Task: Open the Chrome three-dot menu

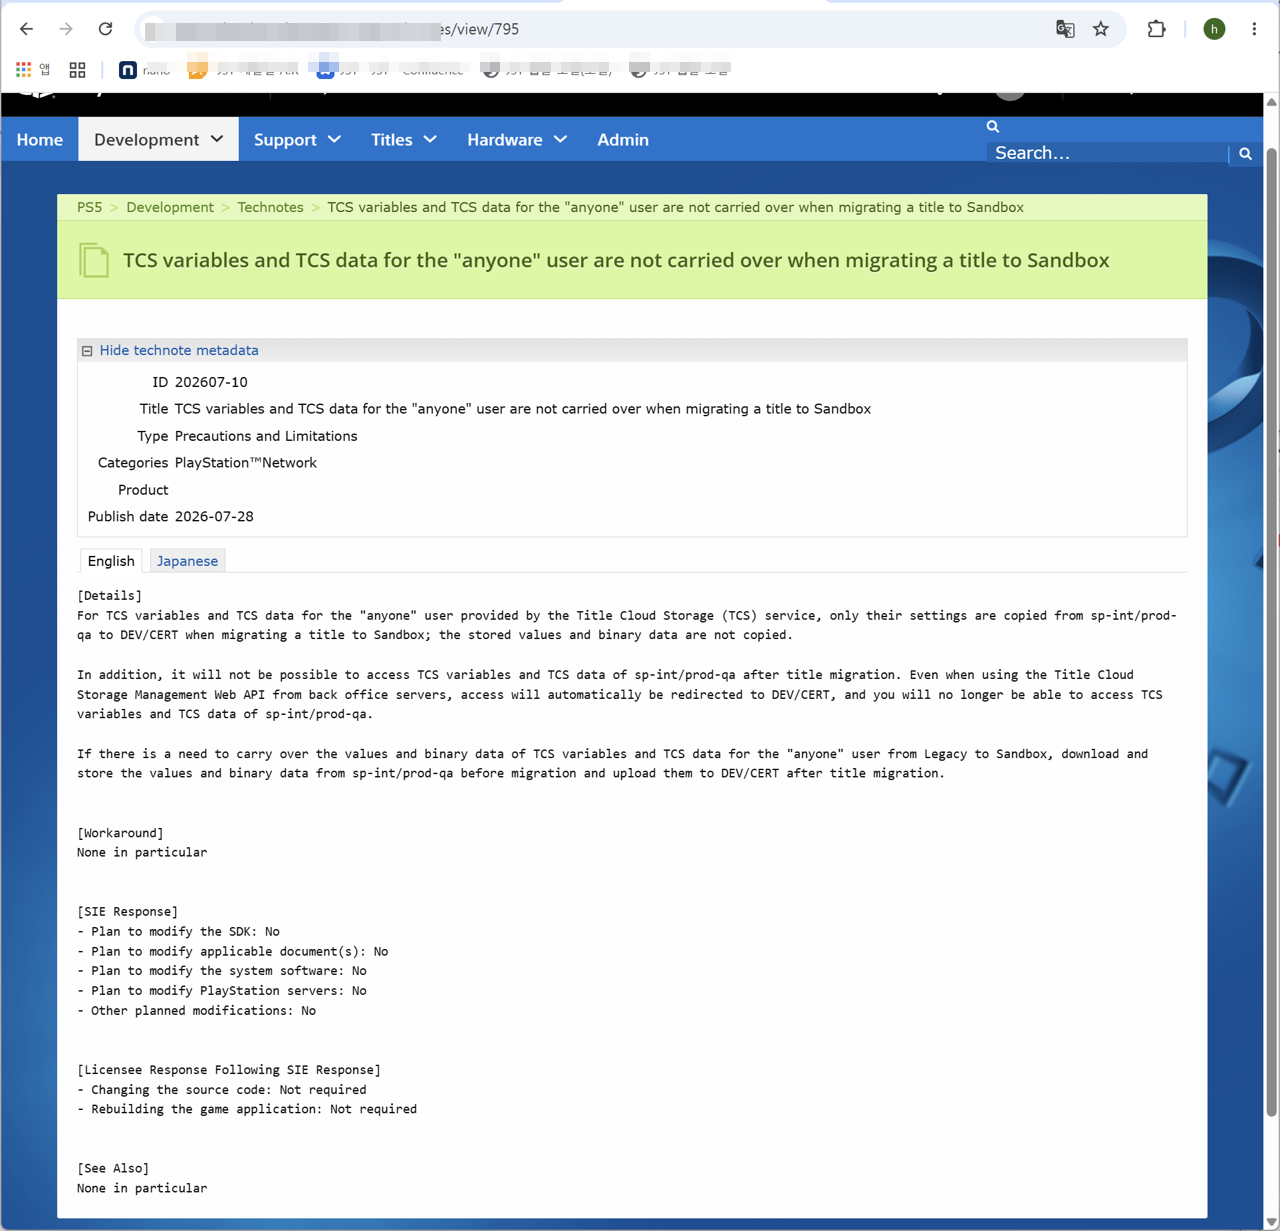Action: (x=1254, y=29)
